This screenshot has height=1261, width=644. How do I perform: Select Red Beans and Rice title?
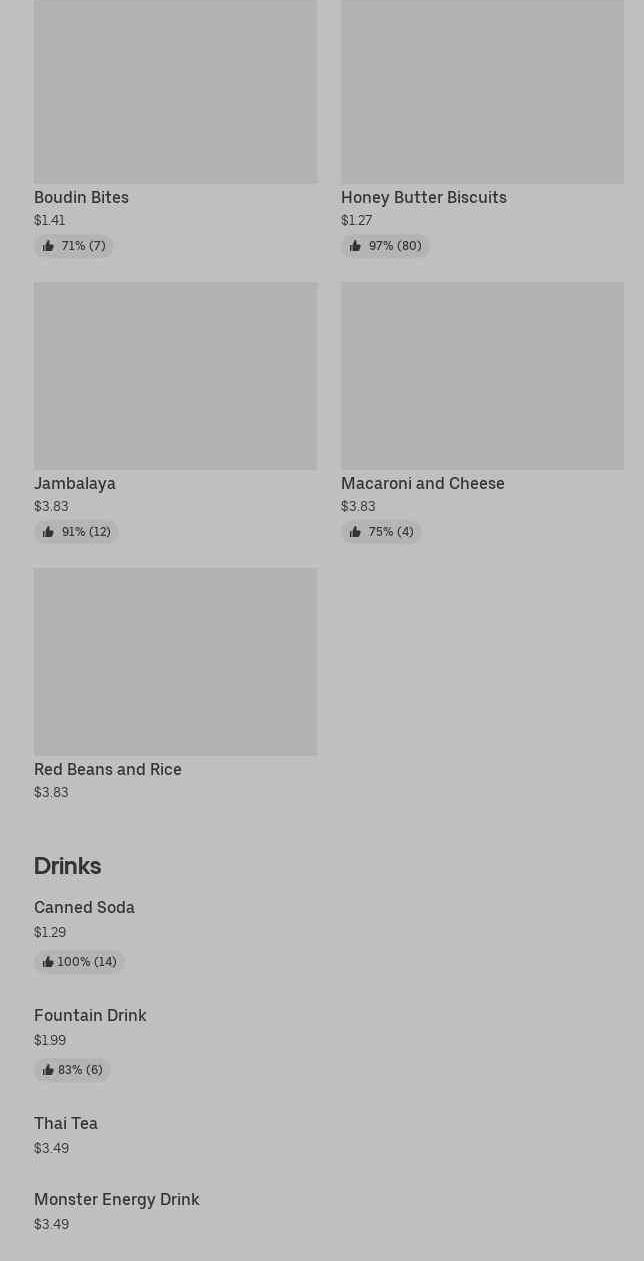click(108, 769)
